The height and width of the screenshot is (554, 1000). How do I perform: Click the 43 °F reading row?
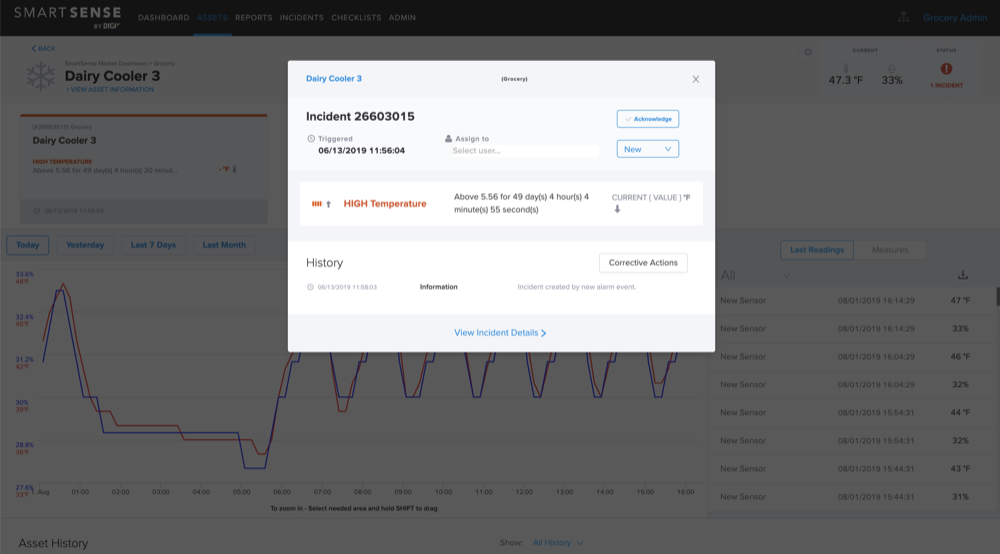tap(852, 469)
